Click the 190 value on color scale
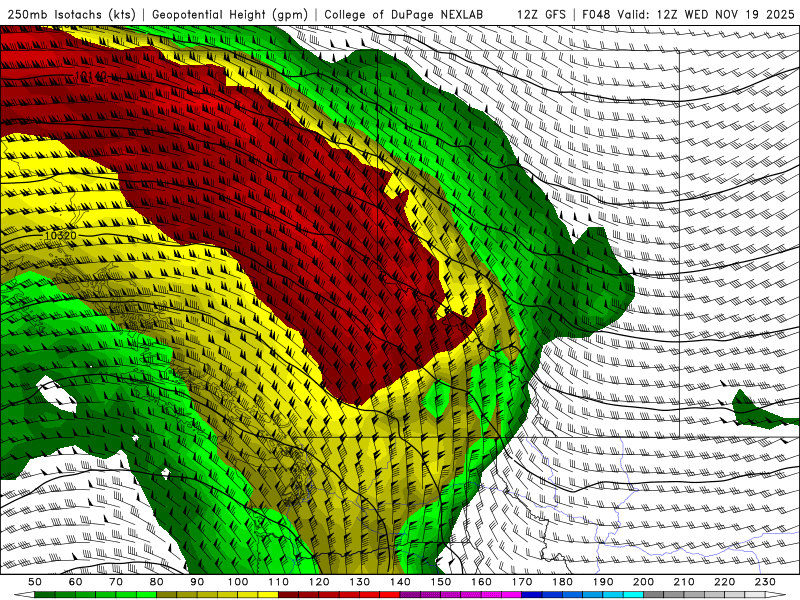This screenshot has height=600, width=800. coord(603,582)
